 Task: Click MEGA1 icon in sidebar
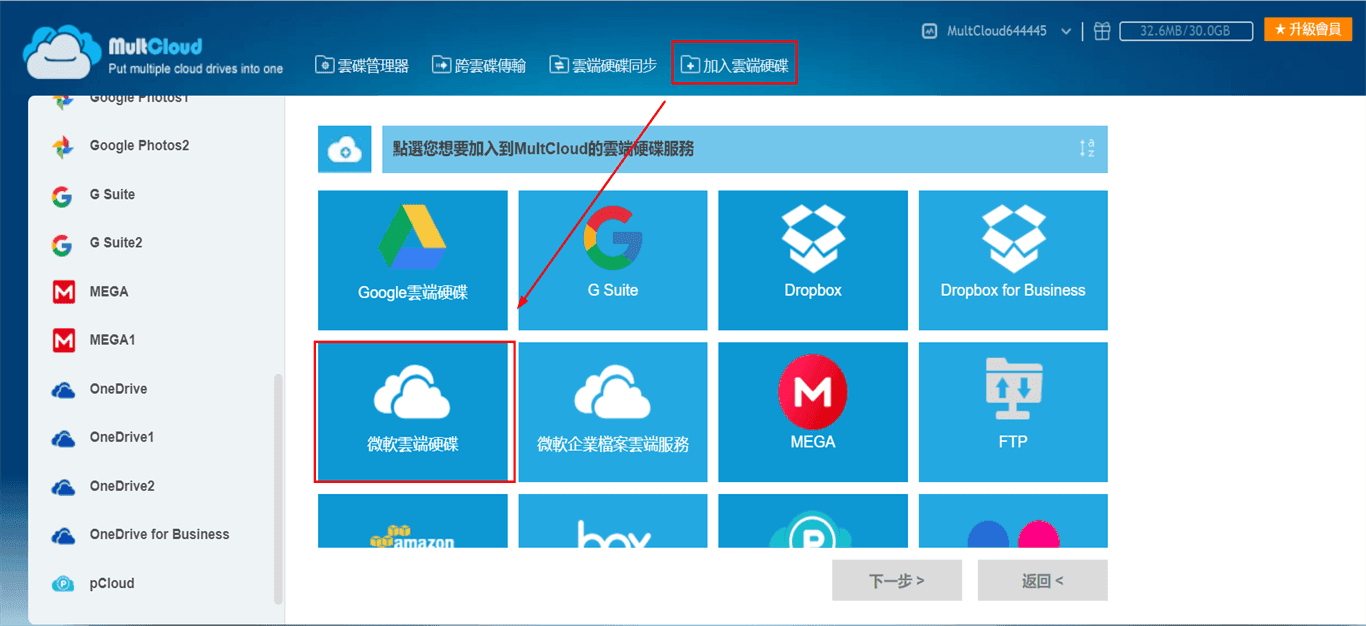[63, 341]
